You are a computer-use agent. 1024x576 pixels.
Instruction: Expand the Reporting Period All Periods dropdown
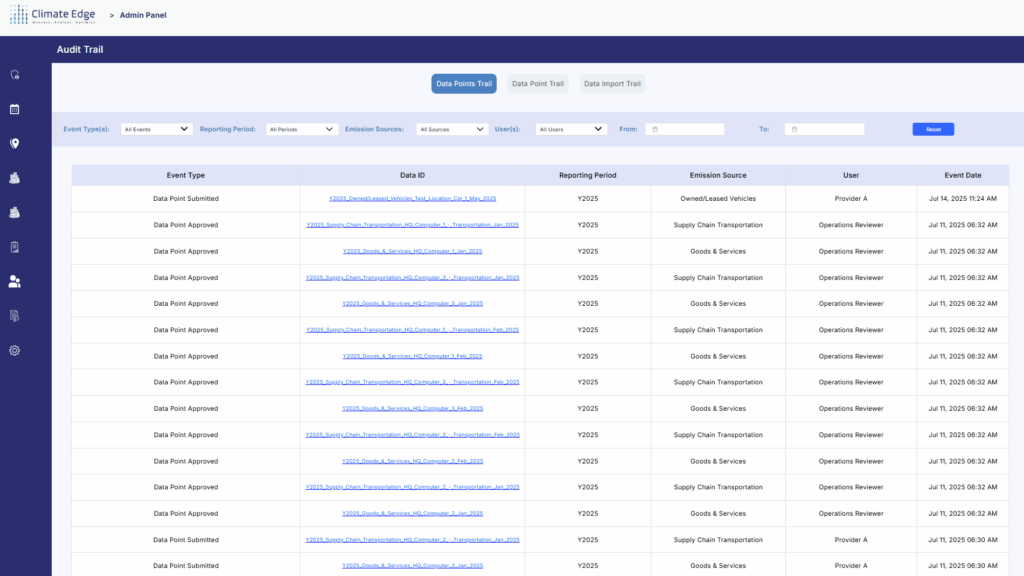[x=302, y=128]
